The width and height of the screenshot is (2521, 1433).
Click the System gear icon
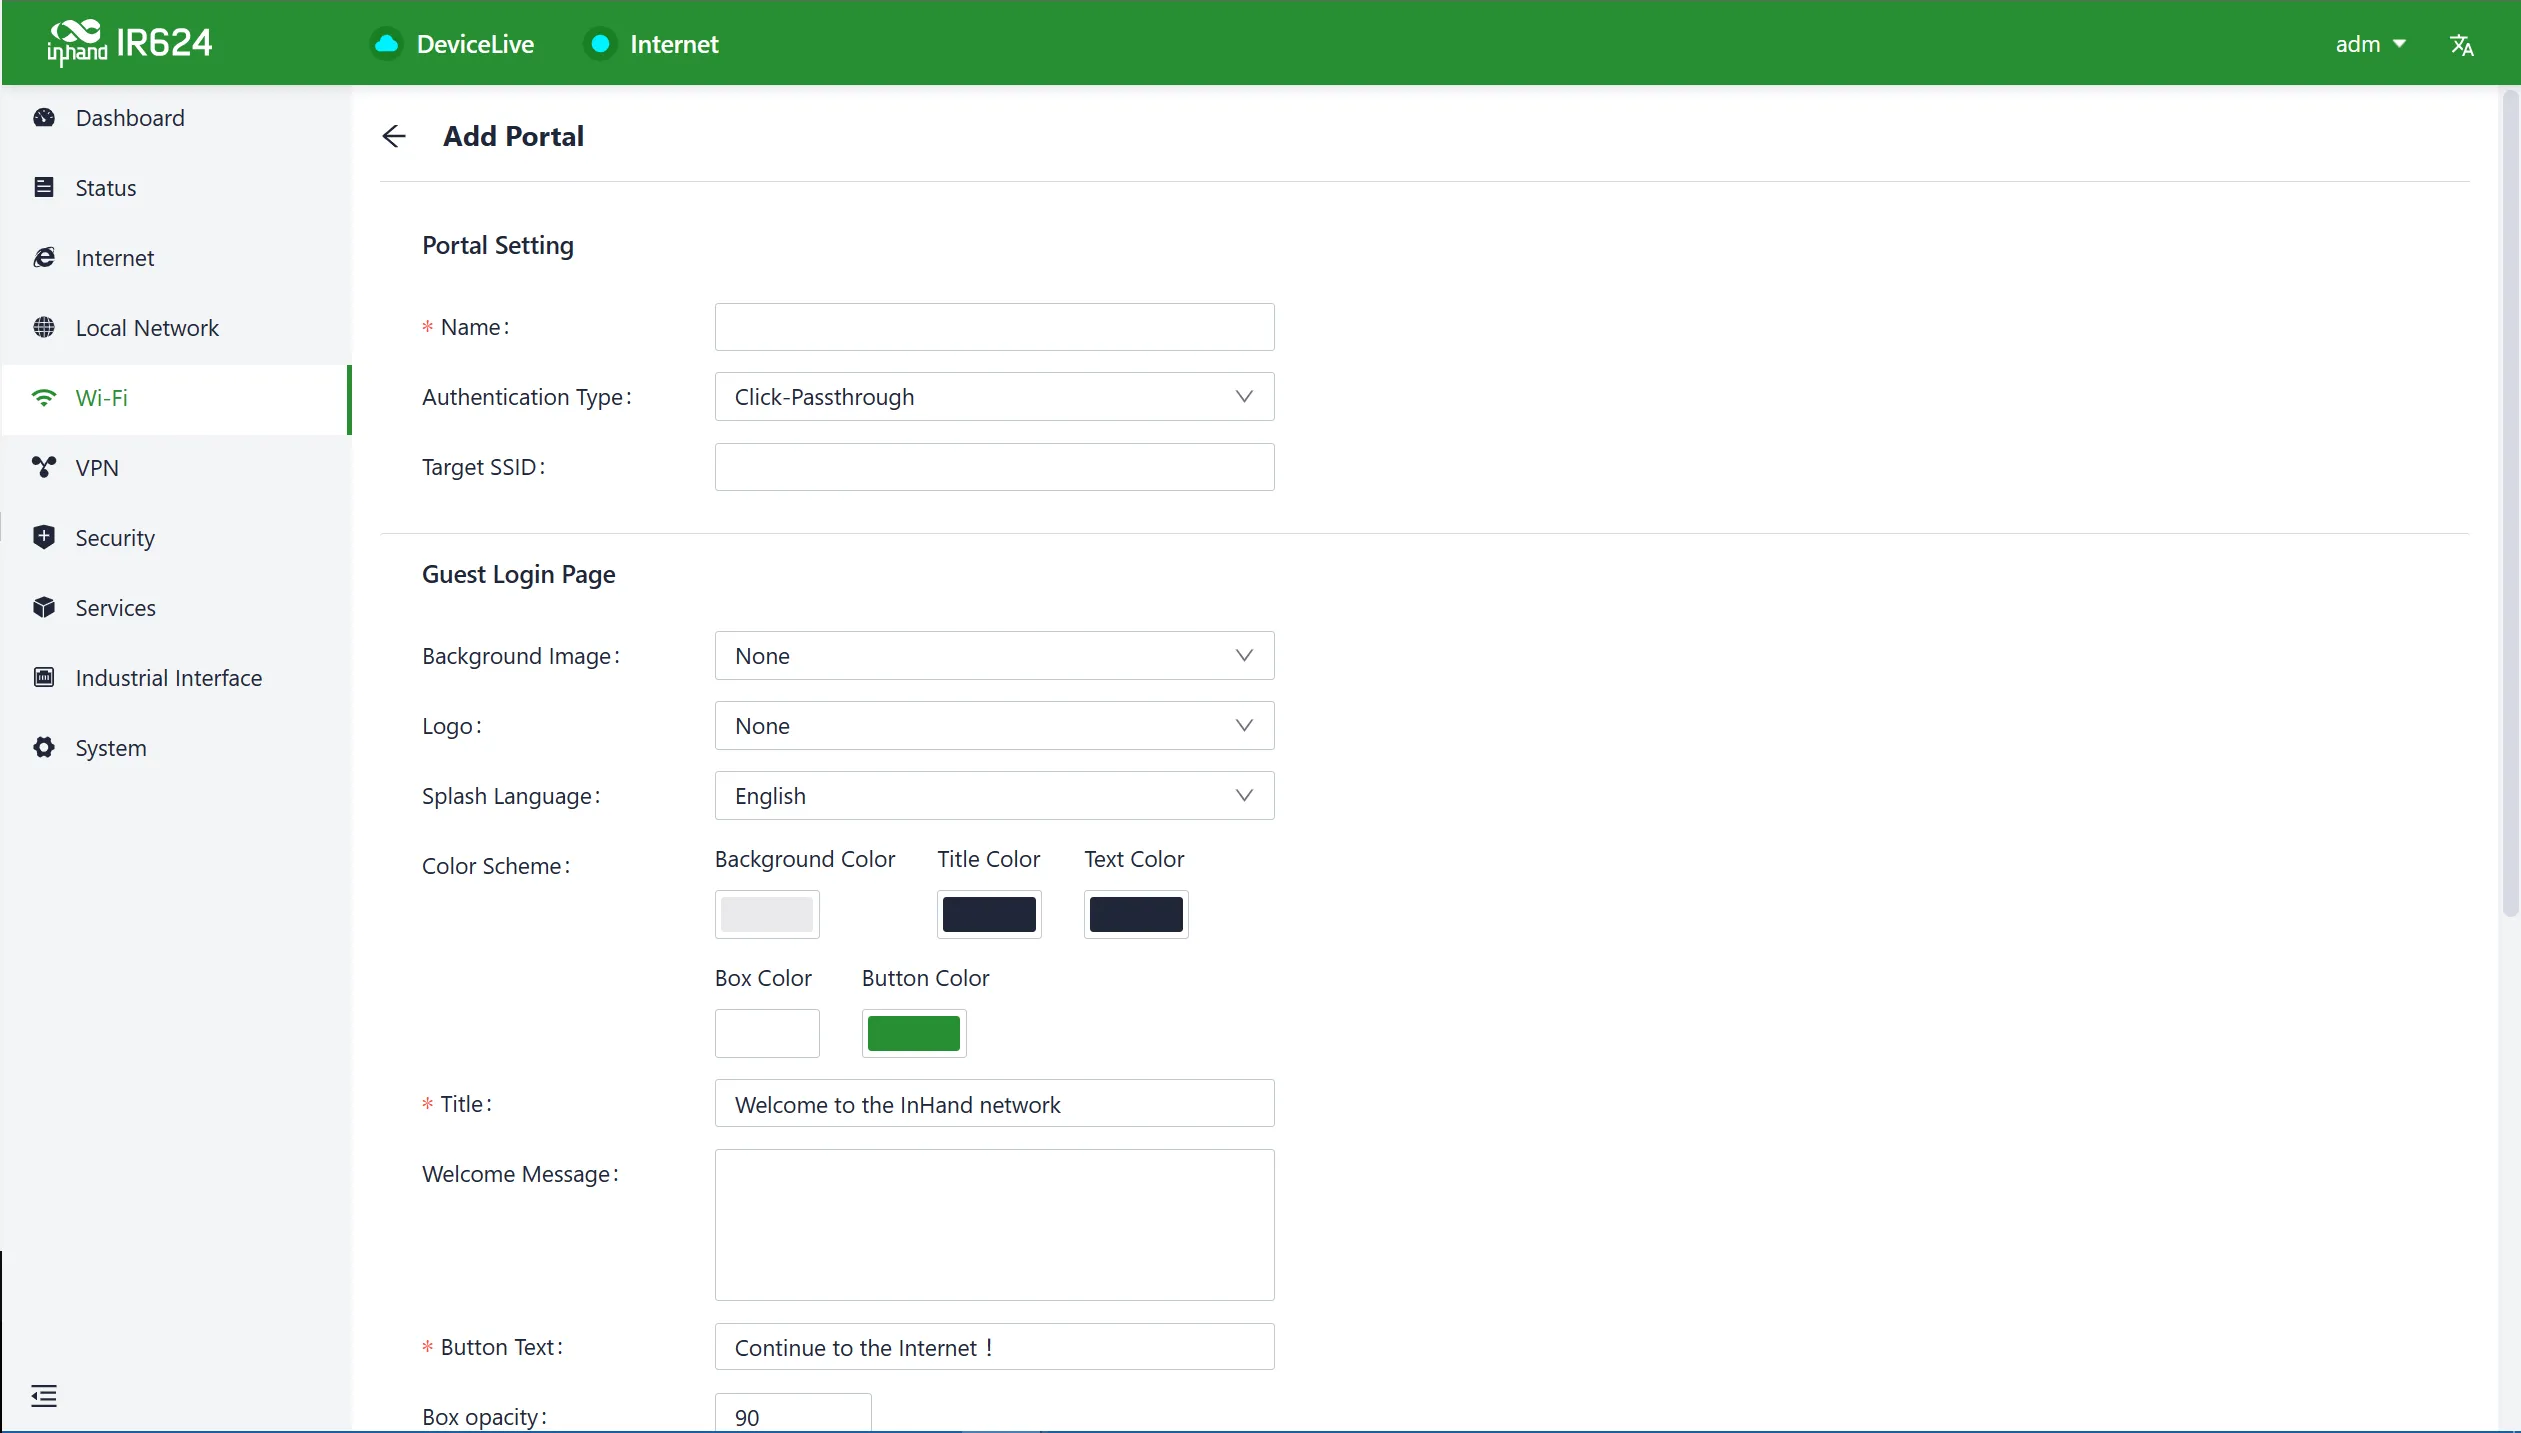(x=44, y=748)
